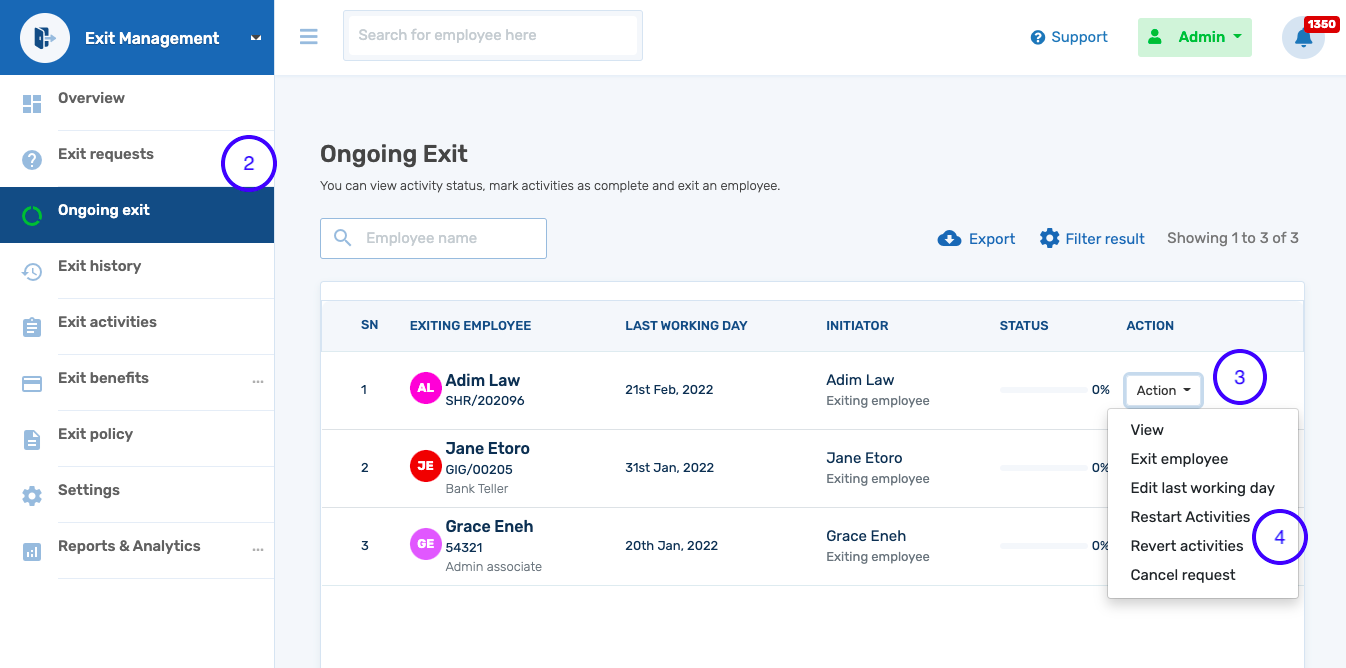The height and width of the screenshot is (668, 1346).
Task: Focus the 'Search for employee here' field
Action: pyautogui.click(x=493, y=35)
